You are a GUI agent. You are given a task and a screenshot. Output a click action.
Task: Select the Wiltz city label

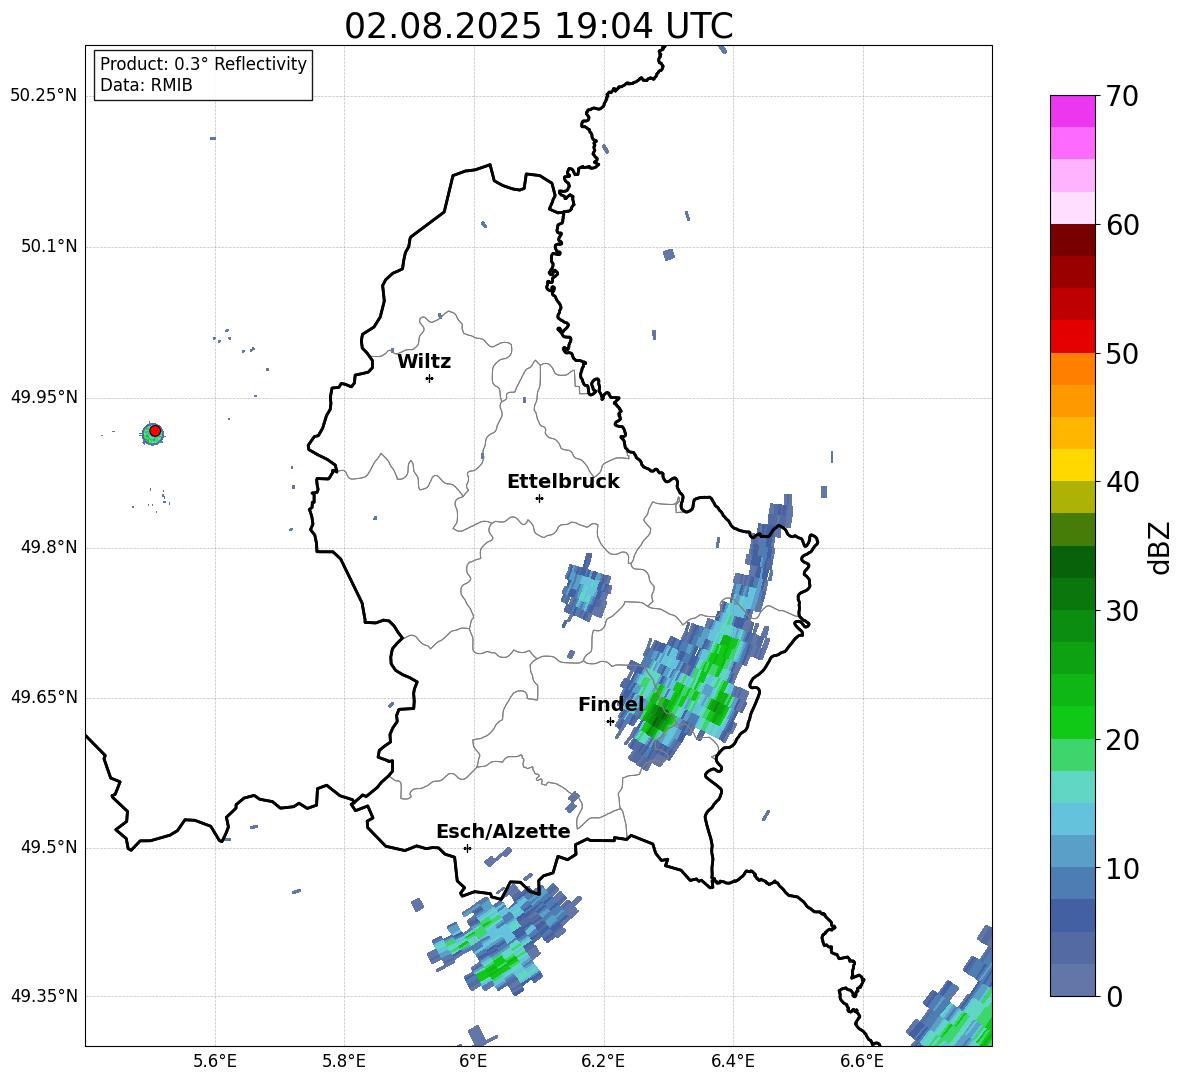point(424,362)
